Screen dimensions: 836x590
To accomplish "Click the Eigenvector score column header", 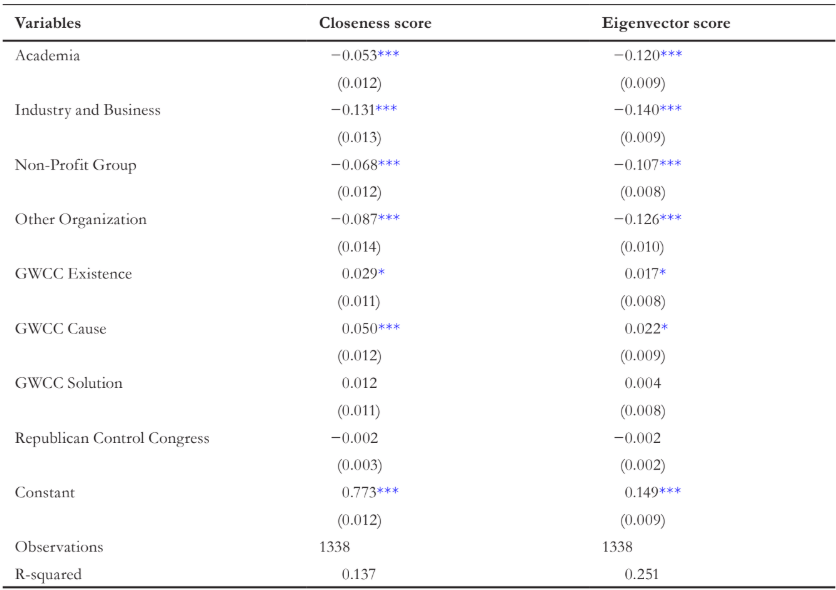I will (665, 23).
